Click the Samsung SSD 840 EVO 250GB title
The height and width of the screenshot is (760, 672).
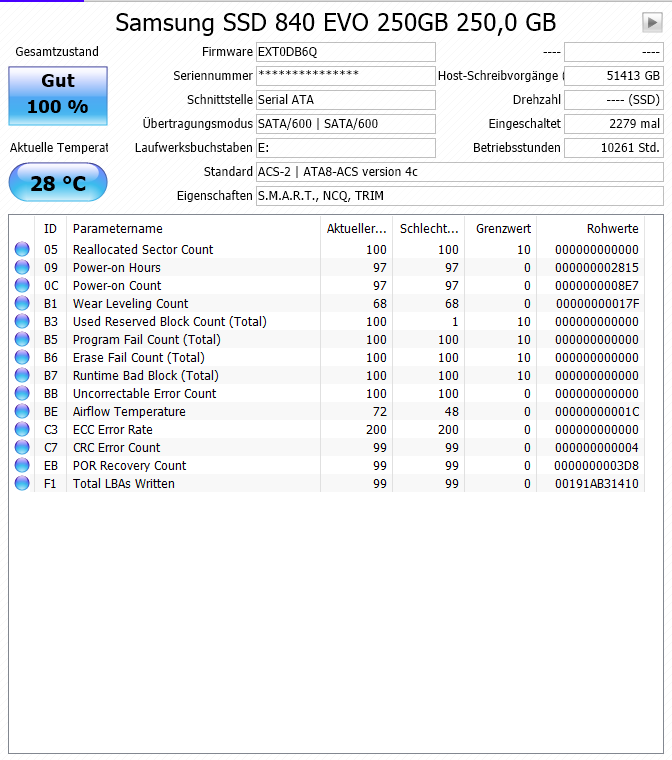click(x=336, y=22)
